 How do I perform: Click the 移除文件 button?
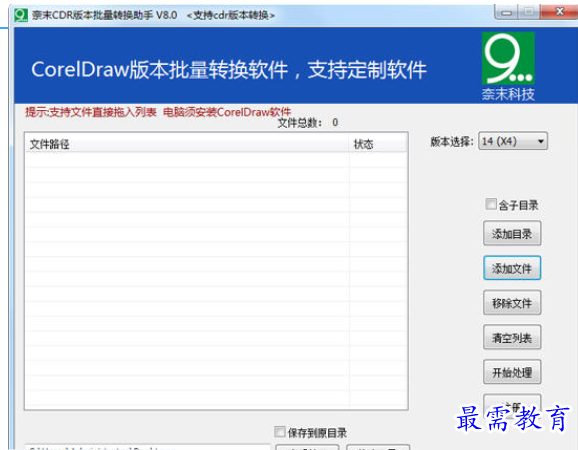[x=512, y=303]
